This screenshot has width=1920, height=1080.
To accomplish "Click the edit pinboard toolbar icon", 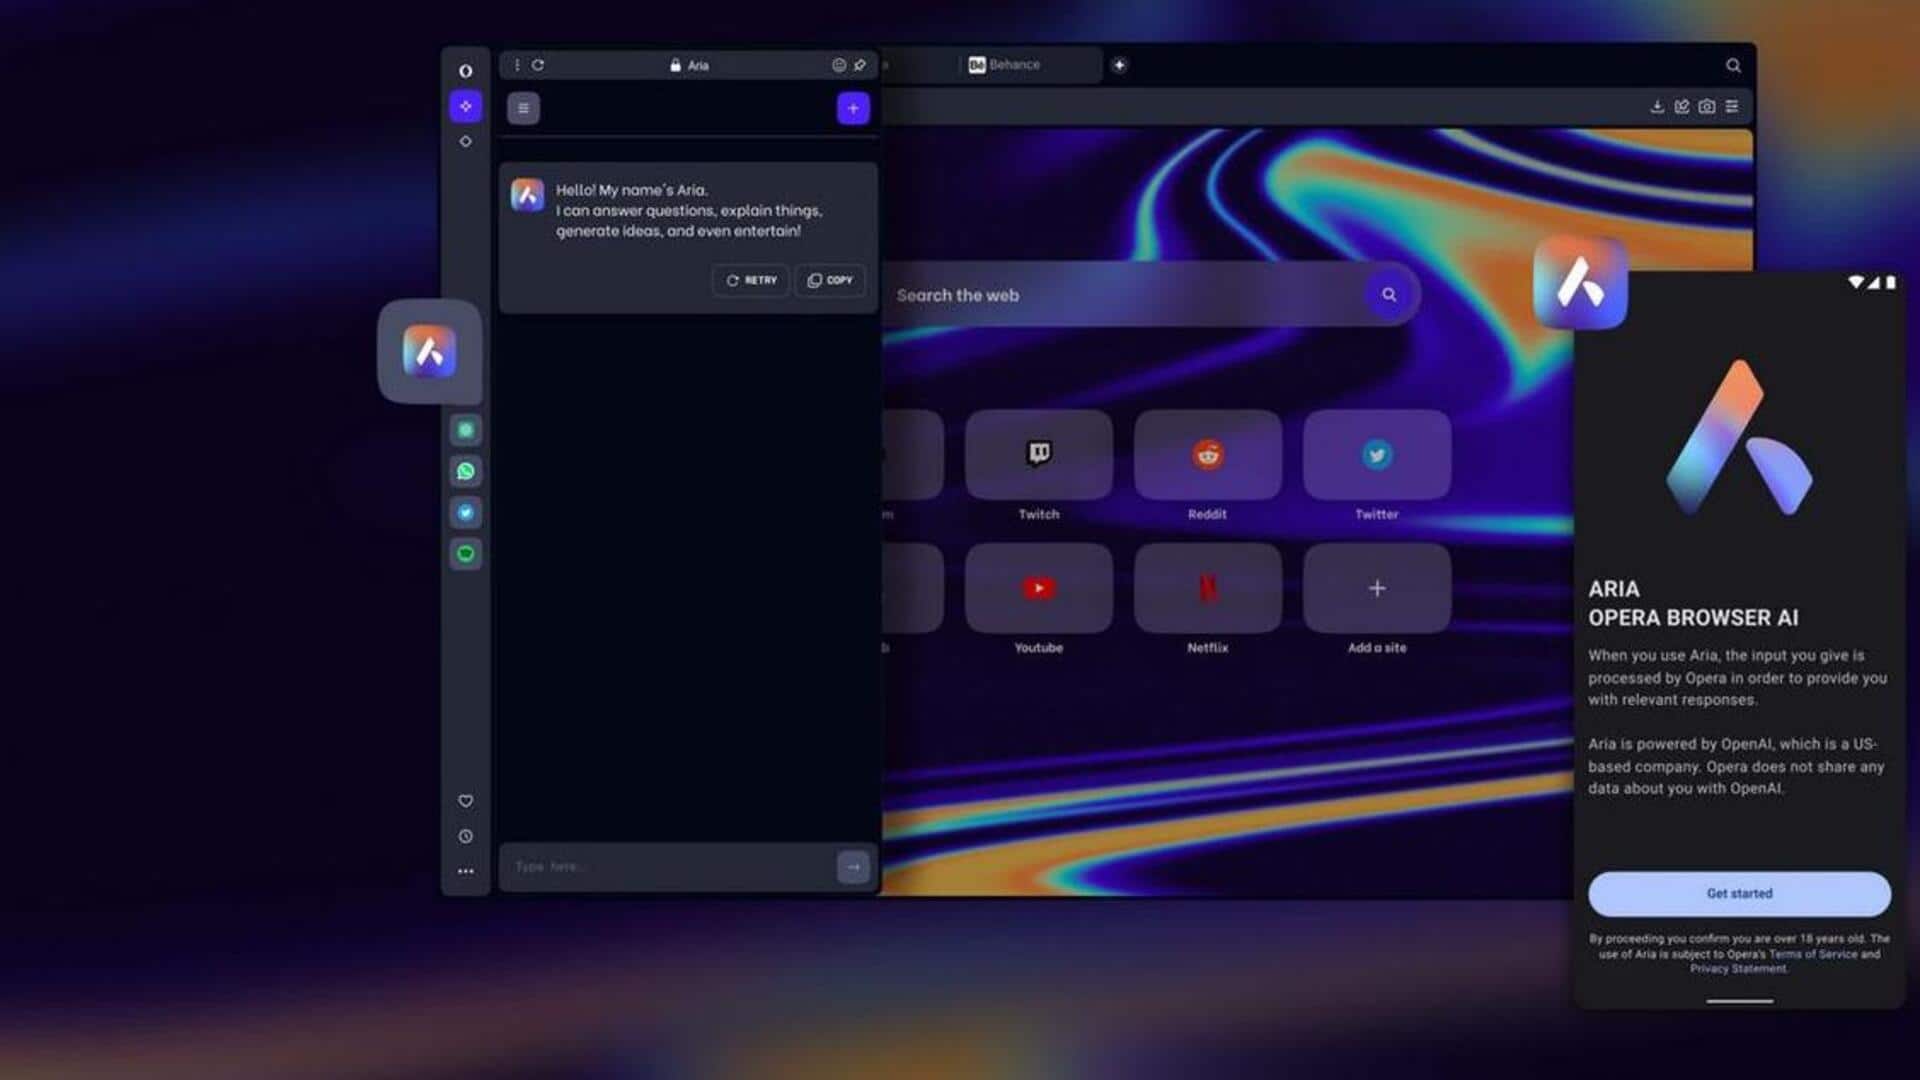I will click(1682, 106).
